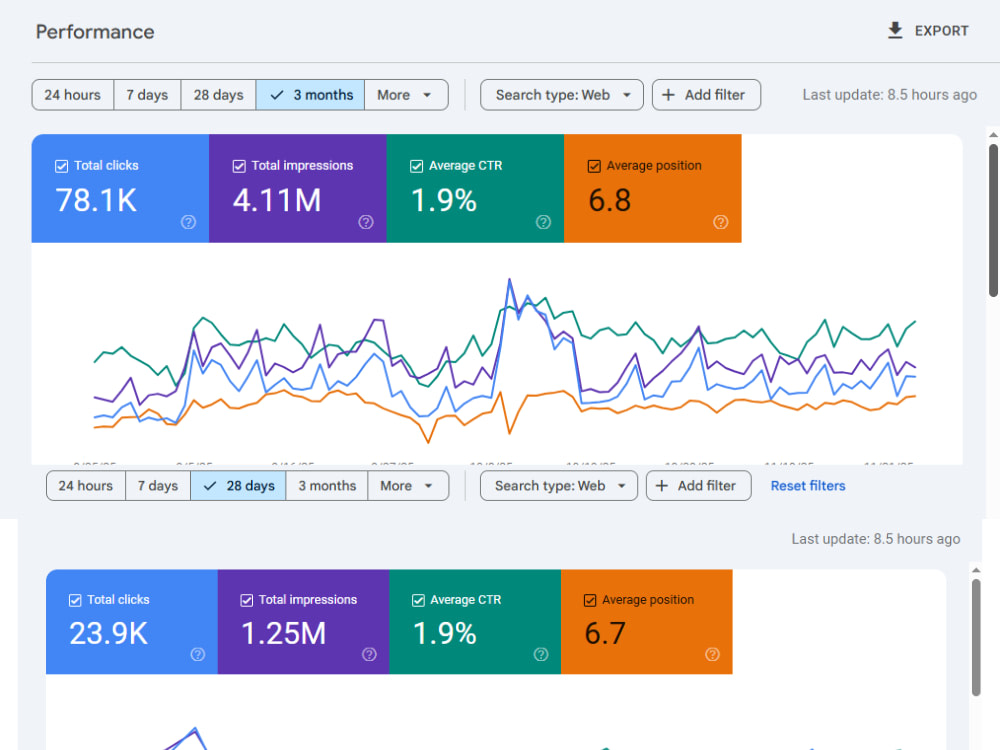Uncheck Average CTR in top panel
The width and height of the screenshot is (1000, 750).
point(416,166)
